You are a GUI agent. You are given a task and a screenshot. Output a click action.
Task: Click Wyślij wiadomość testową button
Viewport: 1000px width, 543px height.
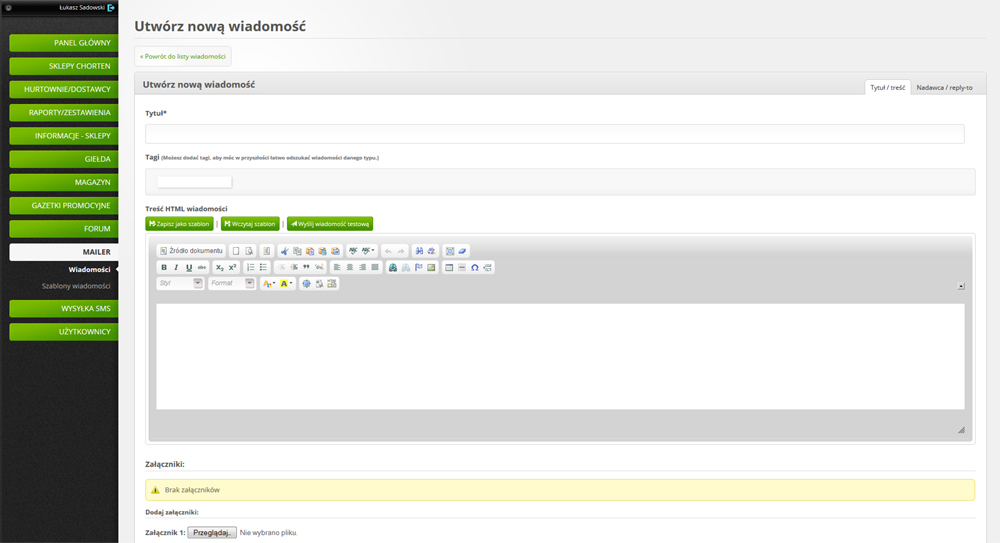(330, 224)
